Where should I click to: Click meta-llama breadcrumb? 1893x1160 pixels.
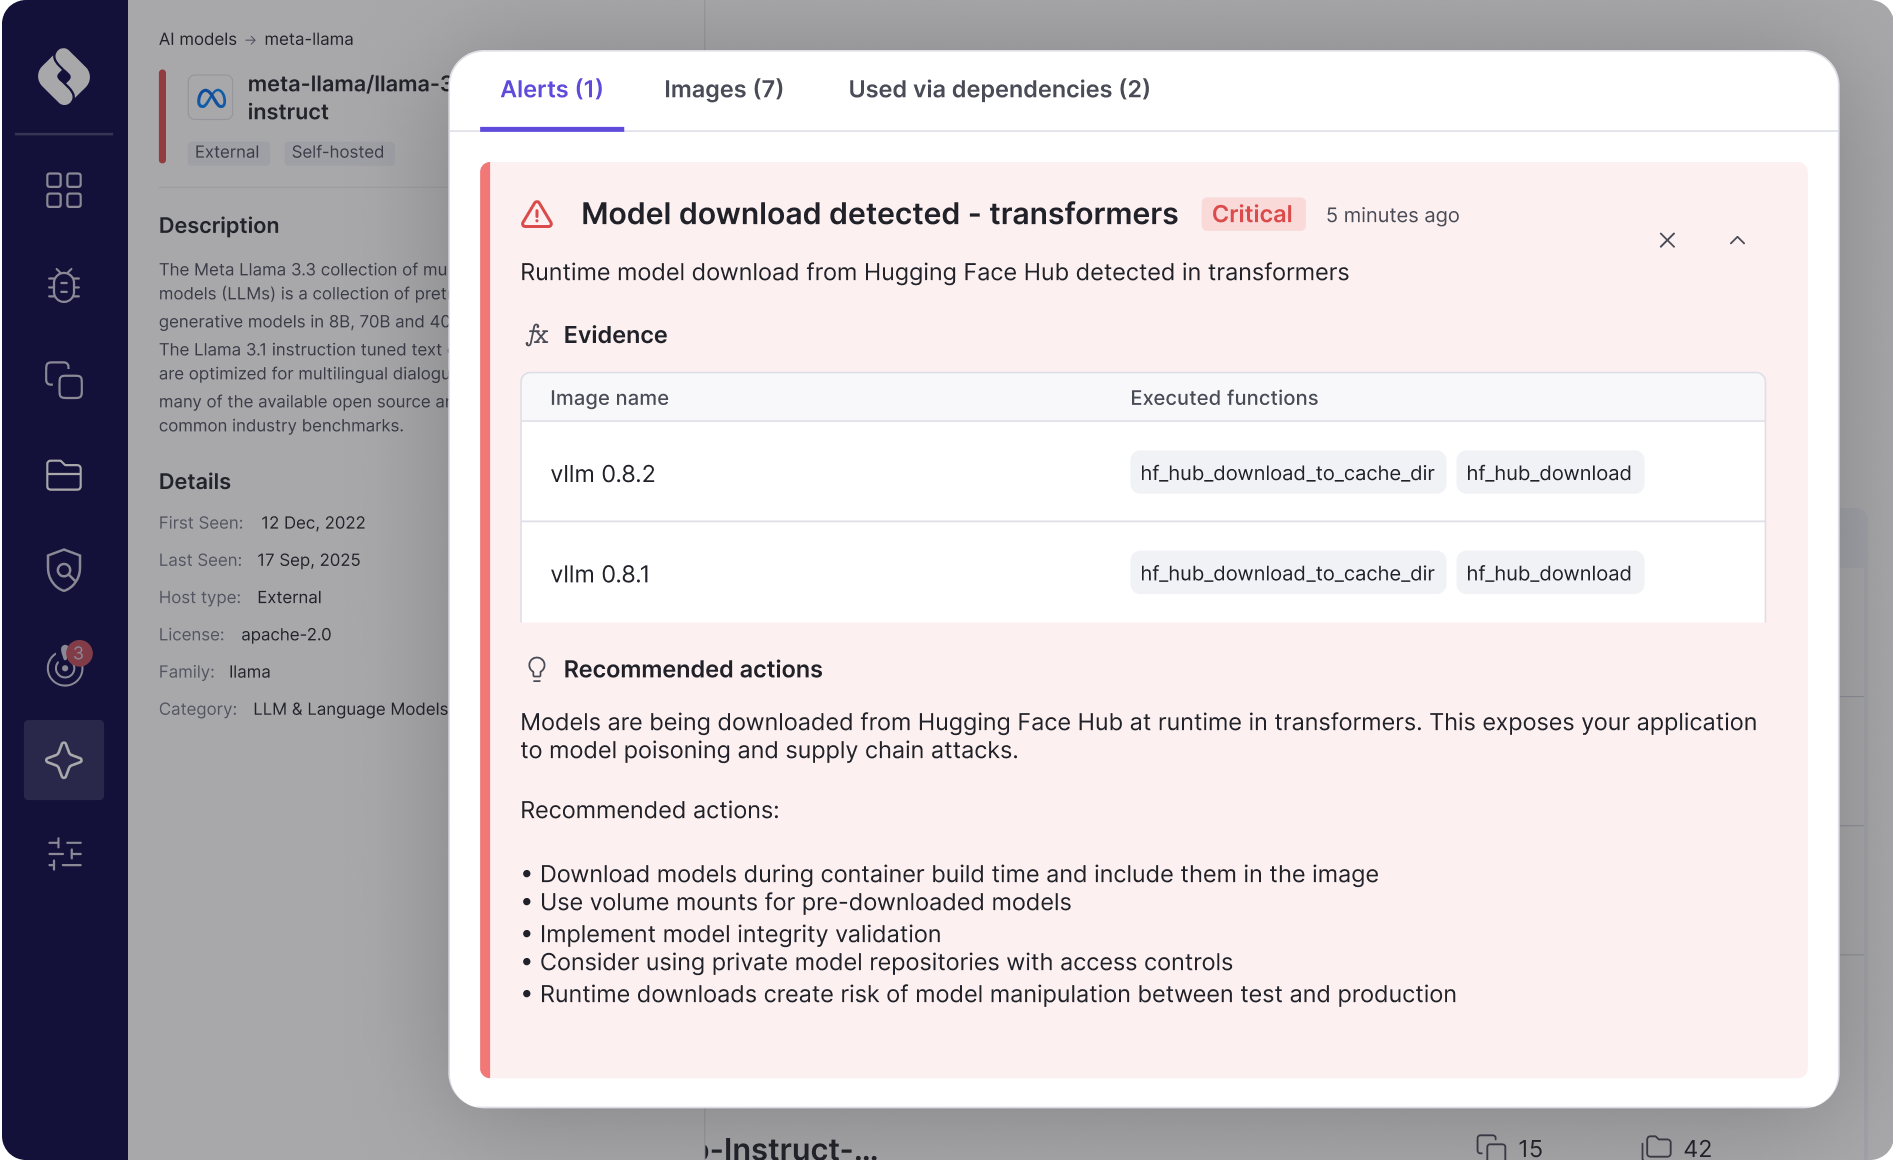[x=309, y=39]
